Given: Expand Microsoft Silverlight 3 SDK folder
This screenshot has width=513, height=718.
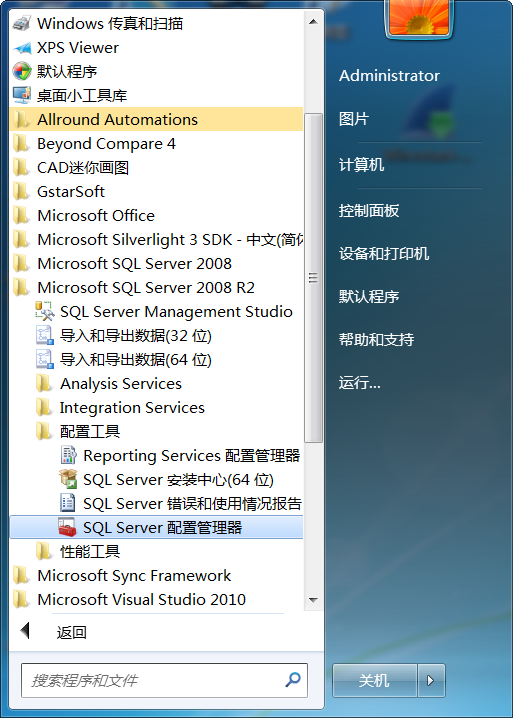Looking at the screenshot, I should tap(156, 239).
